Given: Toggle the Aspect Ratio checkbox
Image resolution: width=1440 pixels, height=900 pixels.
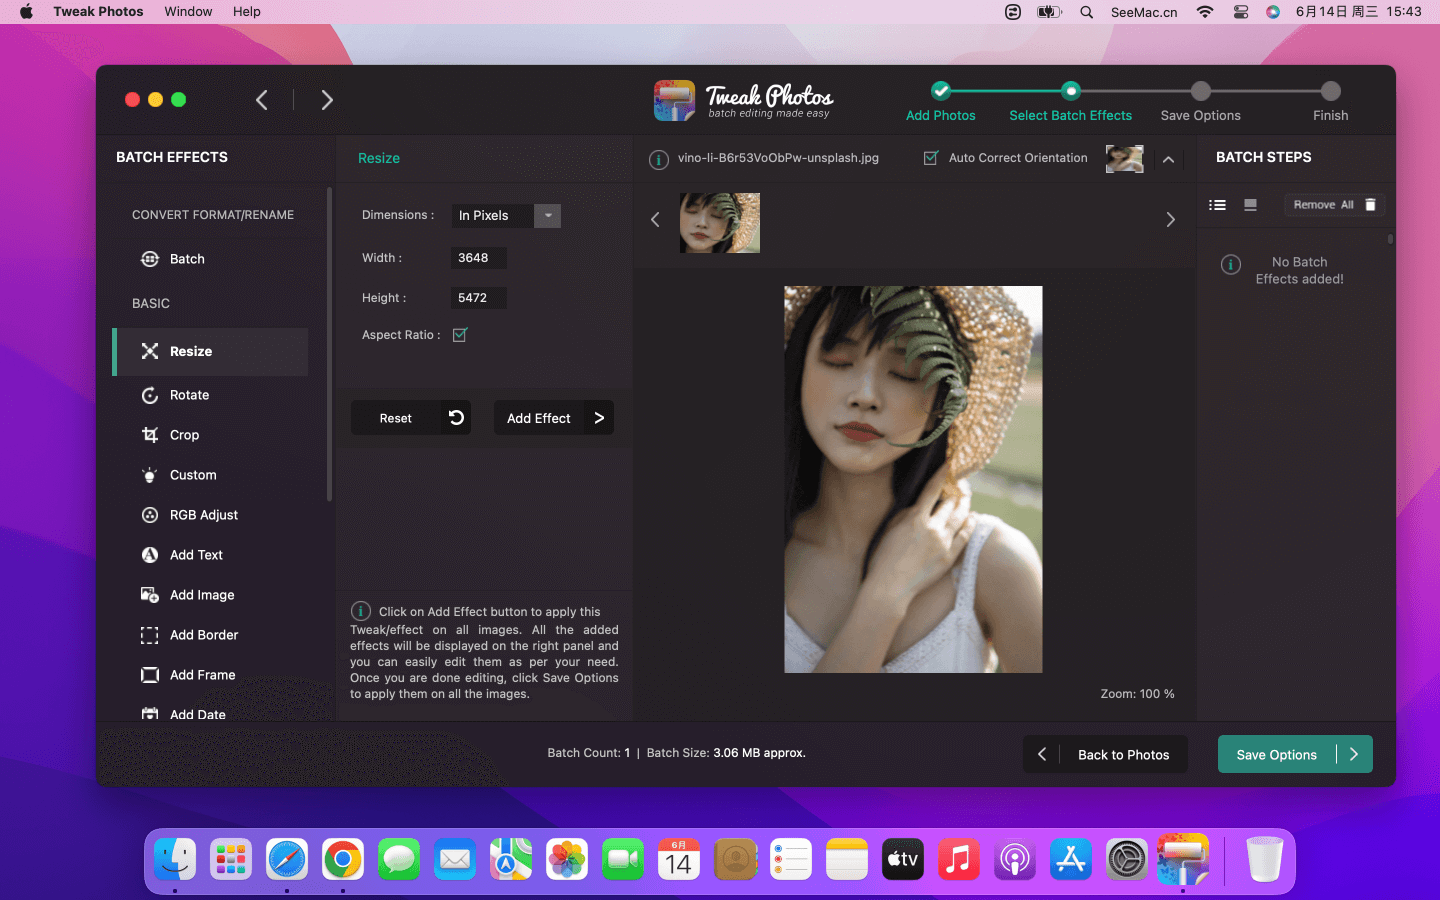Looking at the screenshot, I should pos(460,335).
